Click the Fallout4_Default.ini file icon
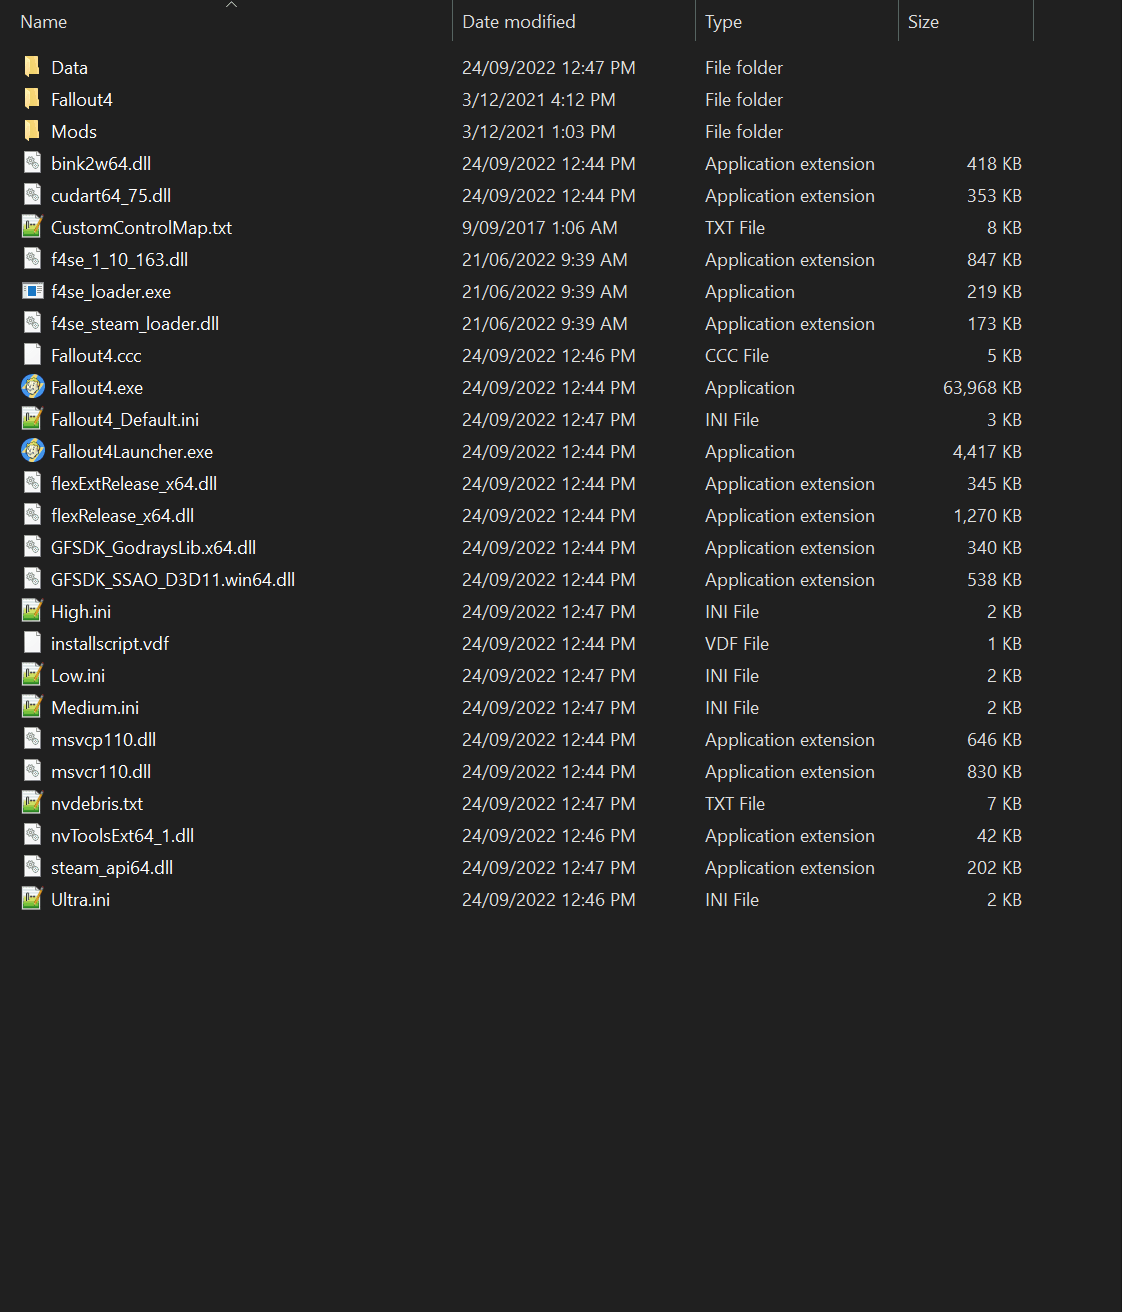Viewport: 1122px width, 1312px height. pos(32,419)
